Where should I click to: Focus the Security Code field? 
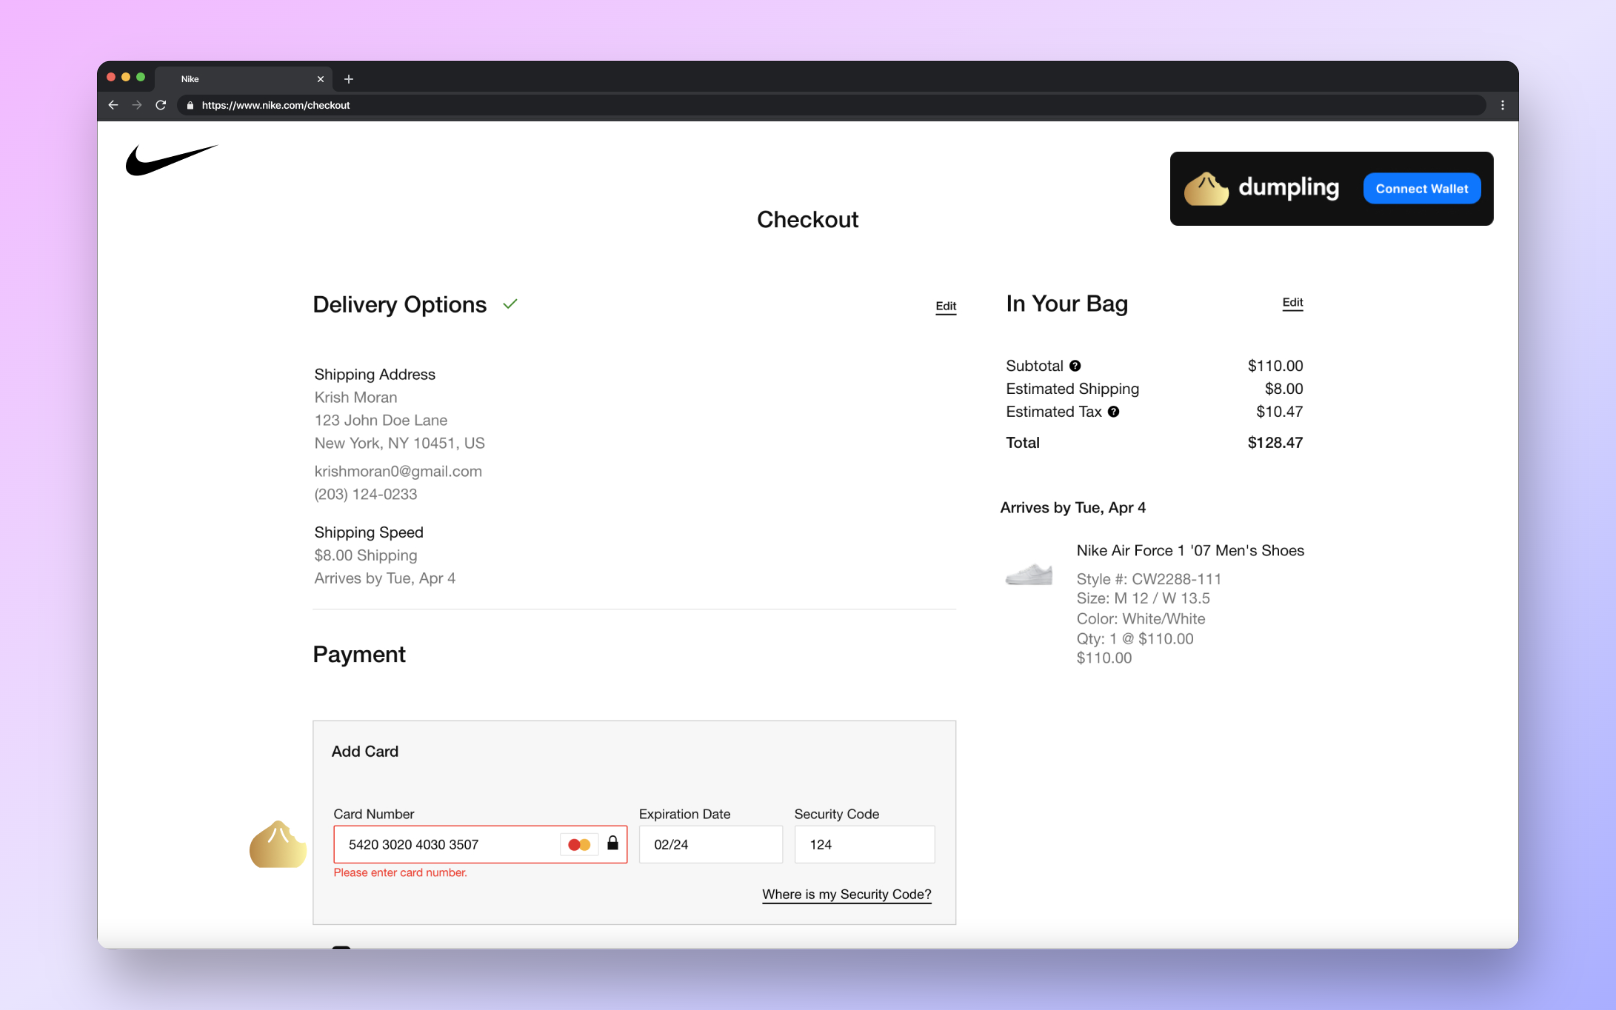[865, 845]
